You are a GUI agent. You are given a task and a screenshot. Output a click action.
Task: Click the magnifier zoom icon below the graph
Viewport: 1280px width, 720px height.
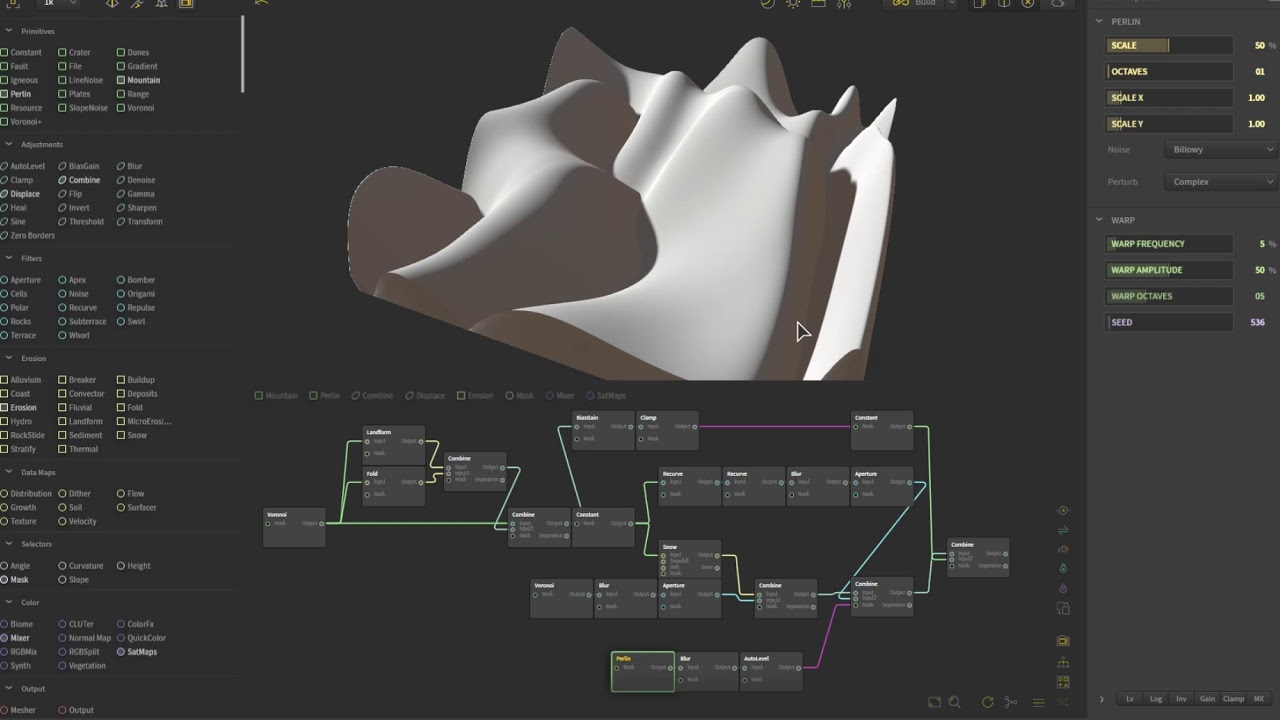(x=954, y=702)
